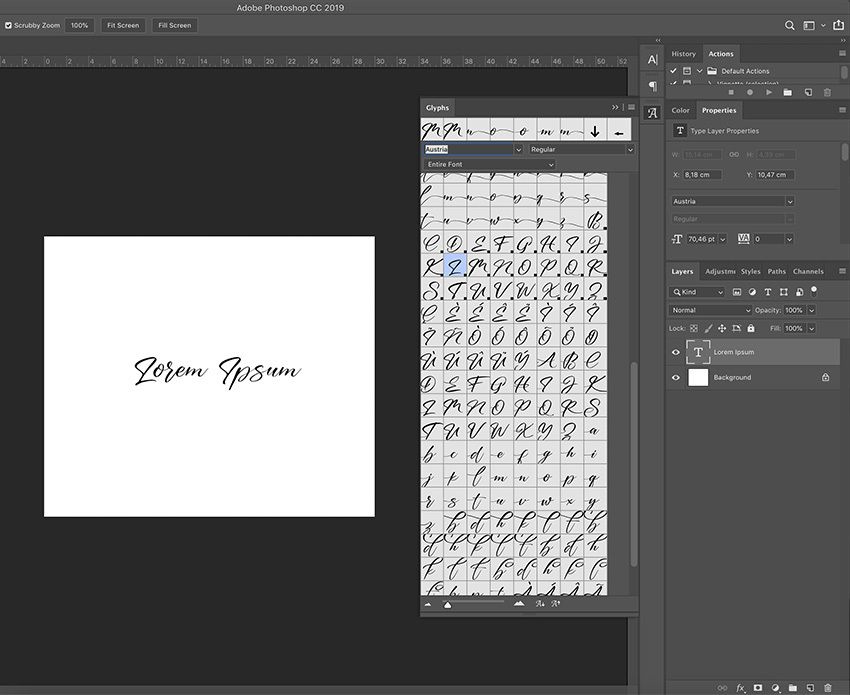Screen dimensions: 850x695
Task: Lock image pixels brush icon
Action: point(708,328)
